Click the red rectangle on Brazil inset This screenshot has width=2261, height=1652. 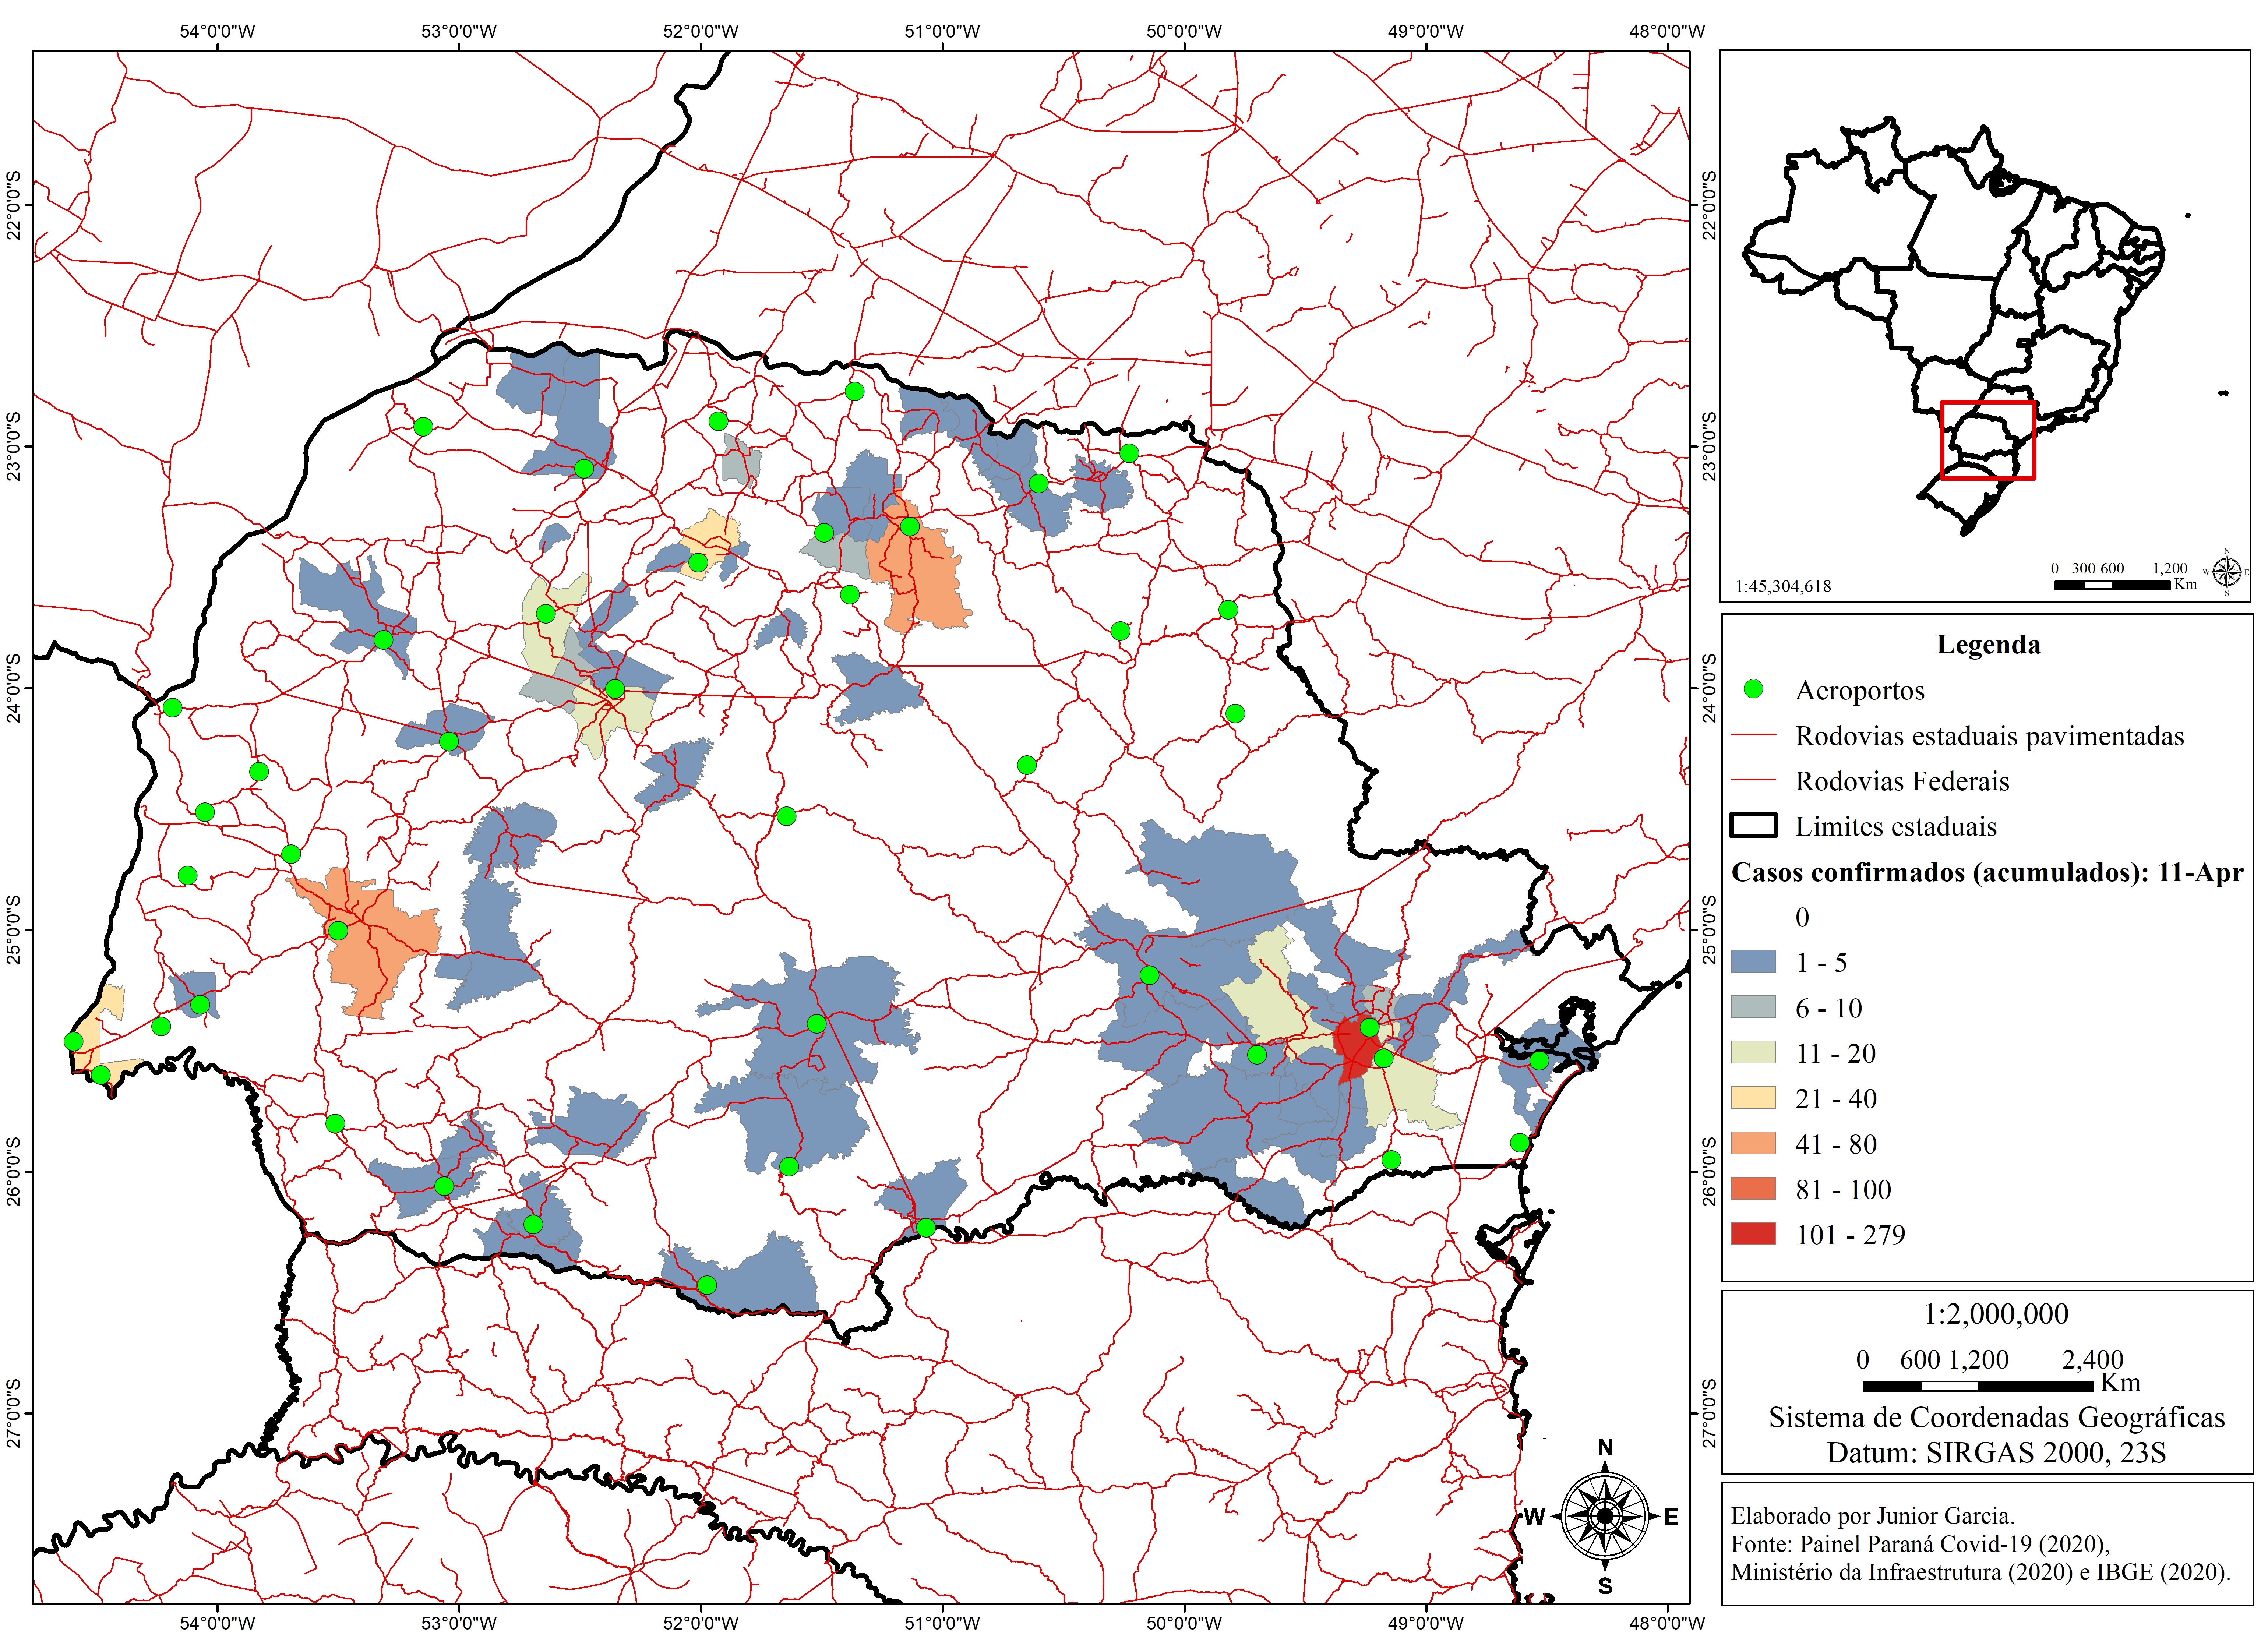click(x=1987, y=440)
